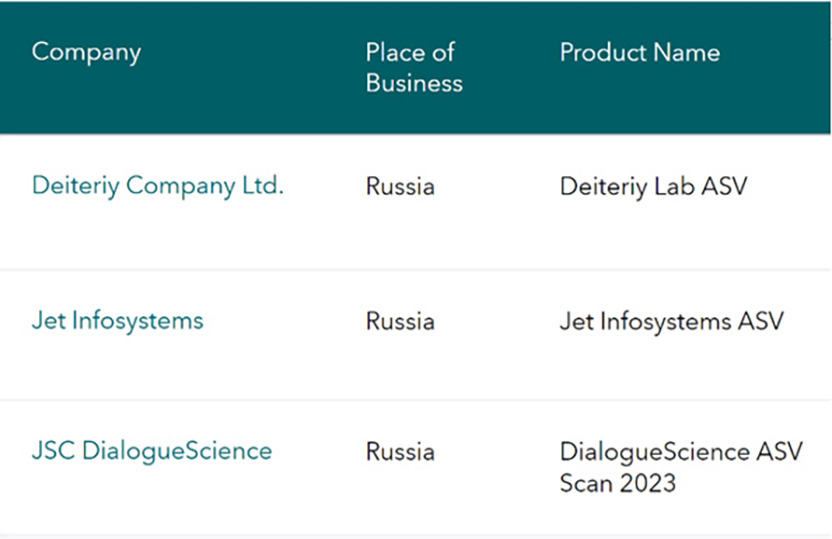Select the DialogueScience ASV product name

click(x=681, y=467)
